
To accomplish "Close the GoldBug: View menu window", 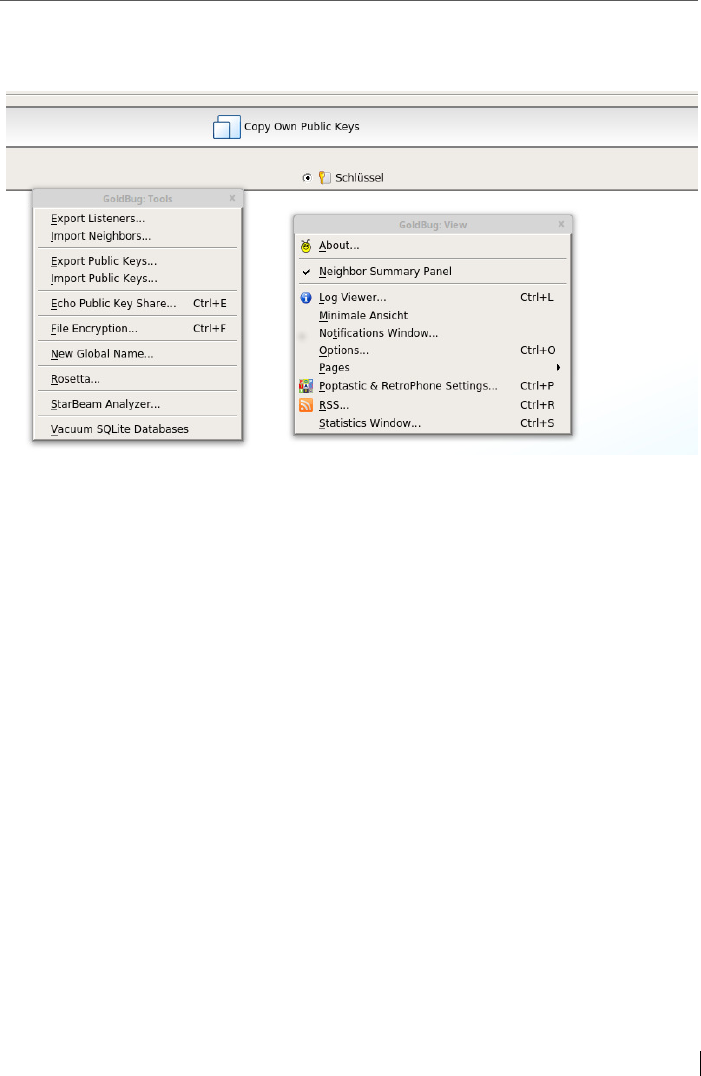I will [561, 224].
